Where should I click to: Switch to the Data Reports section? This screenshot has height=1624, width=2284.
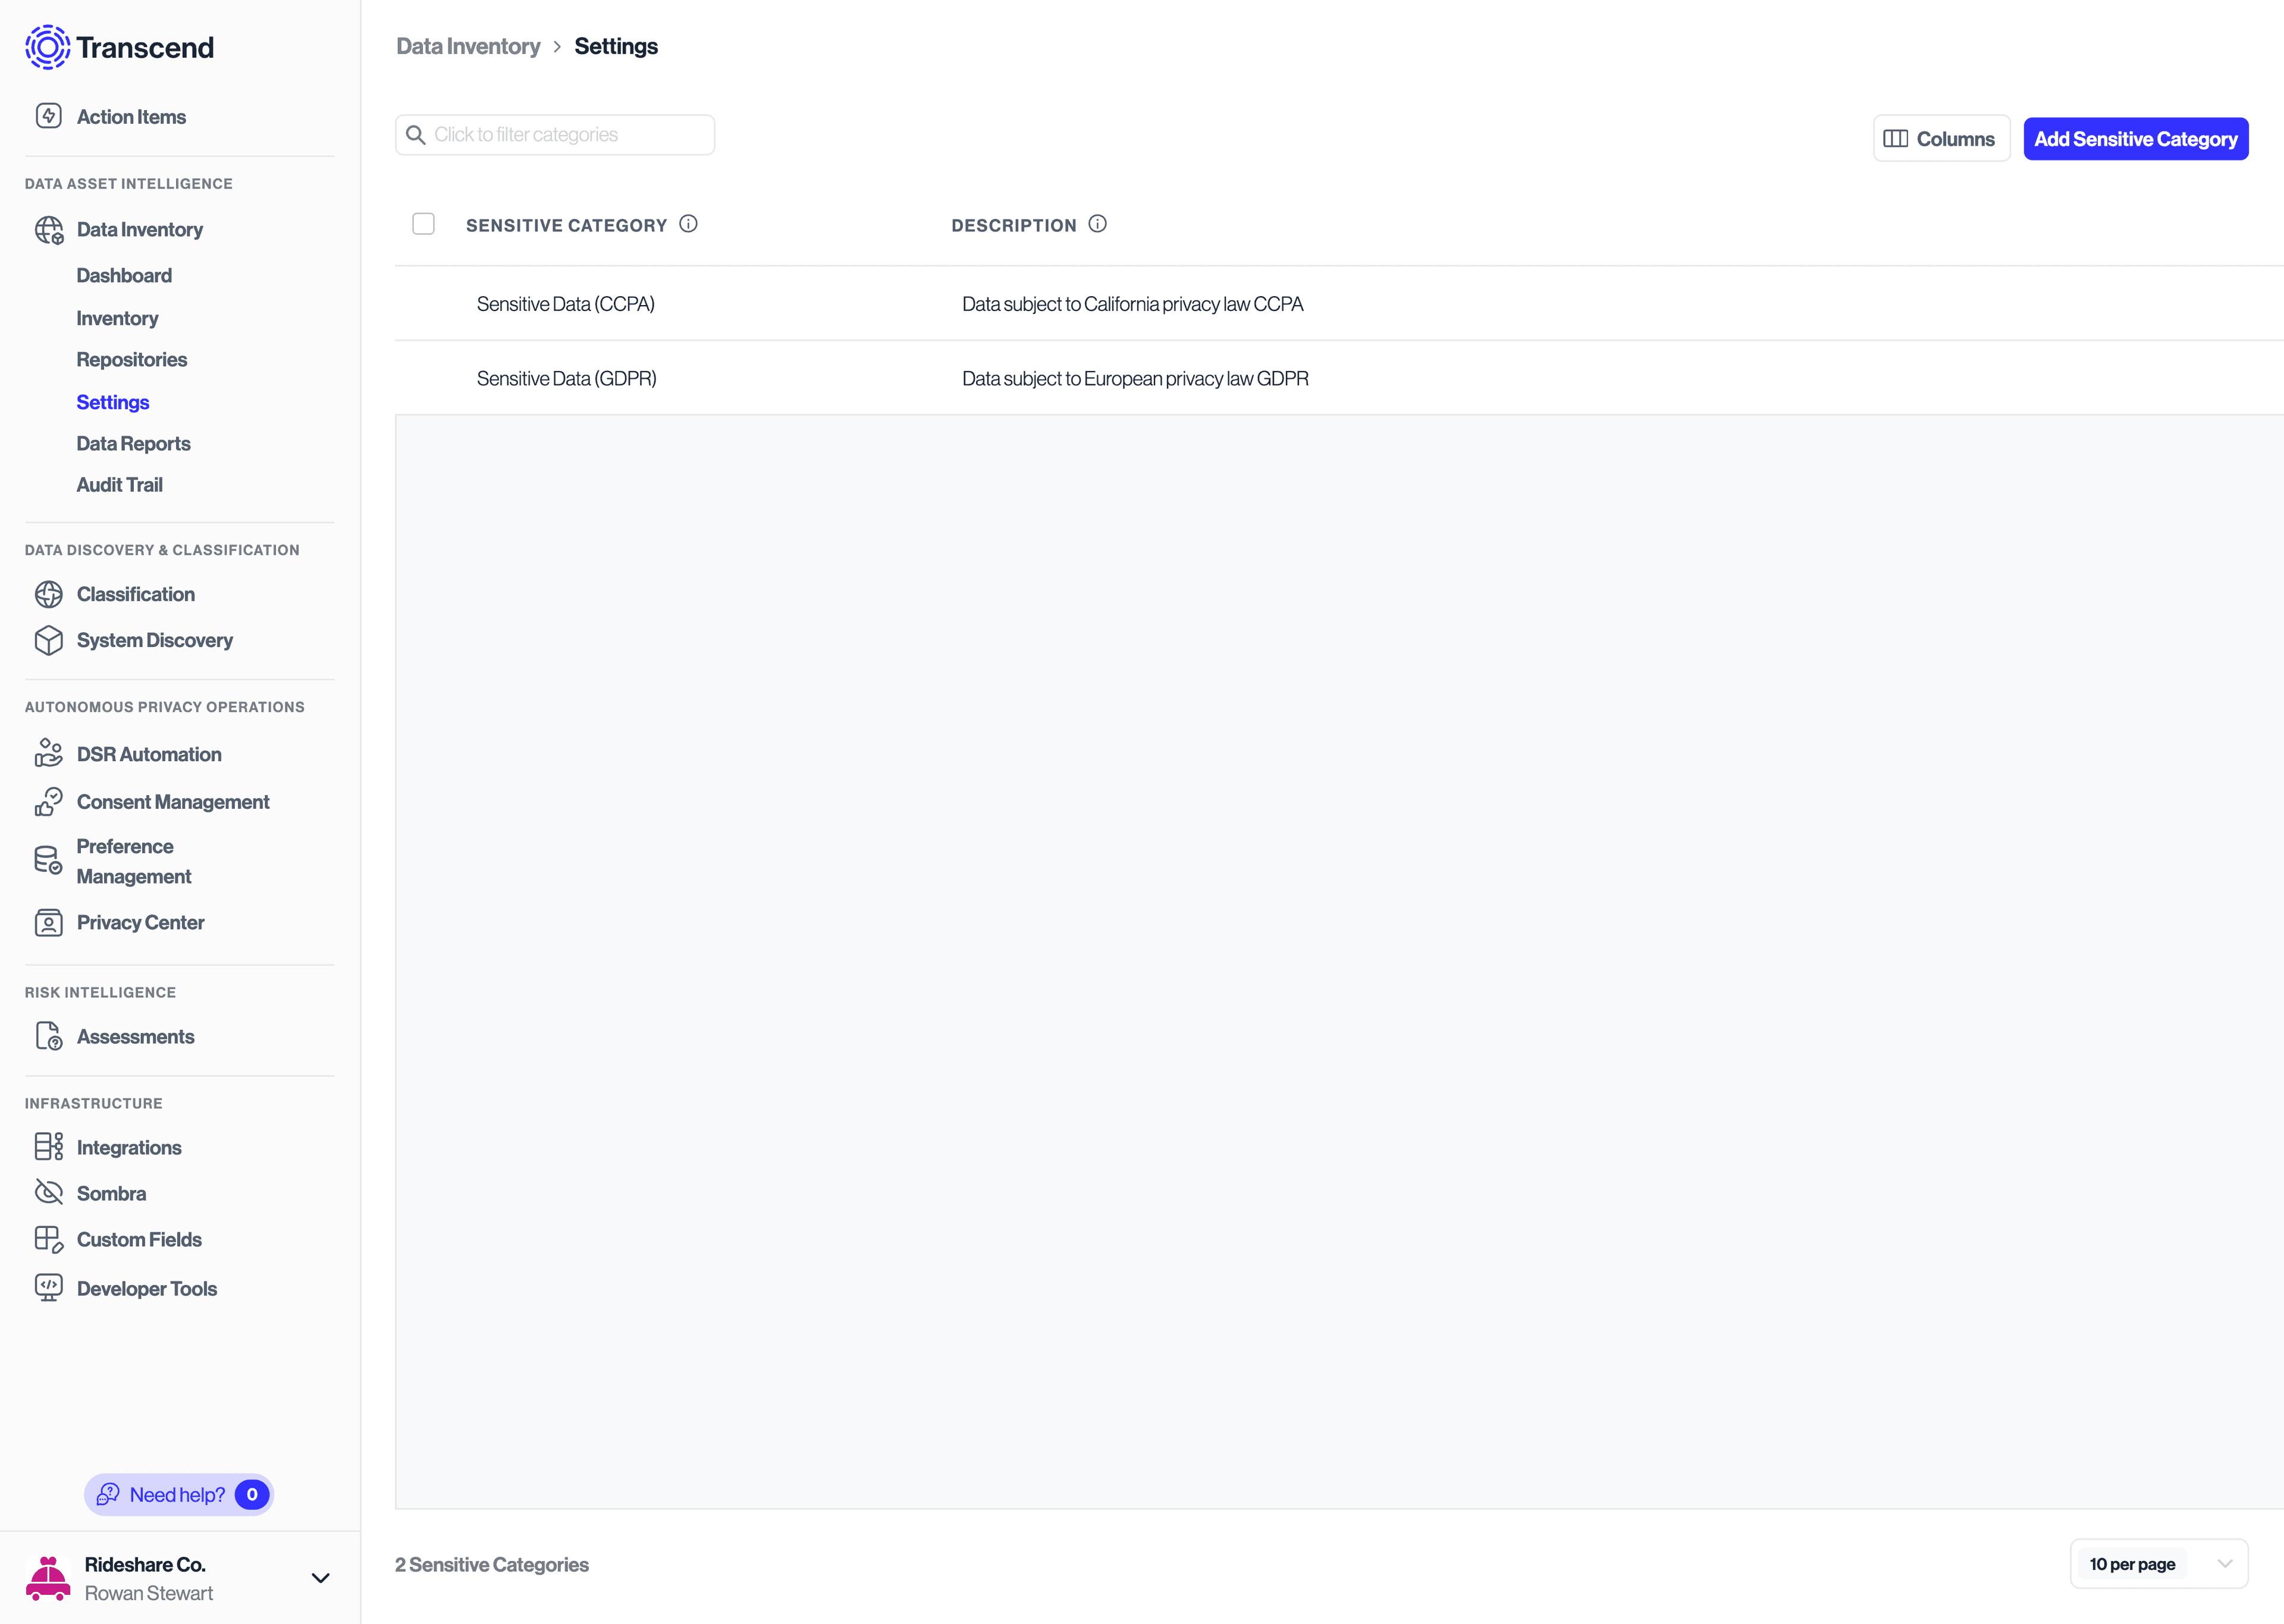point(133,443)
